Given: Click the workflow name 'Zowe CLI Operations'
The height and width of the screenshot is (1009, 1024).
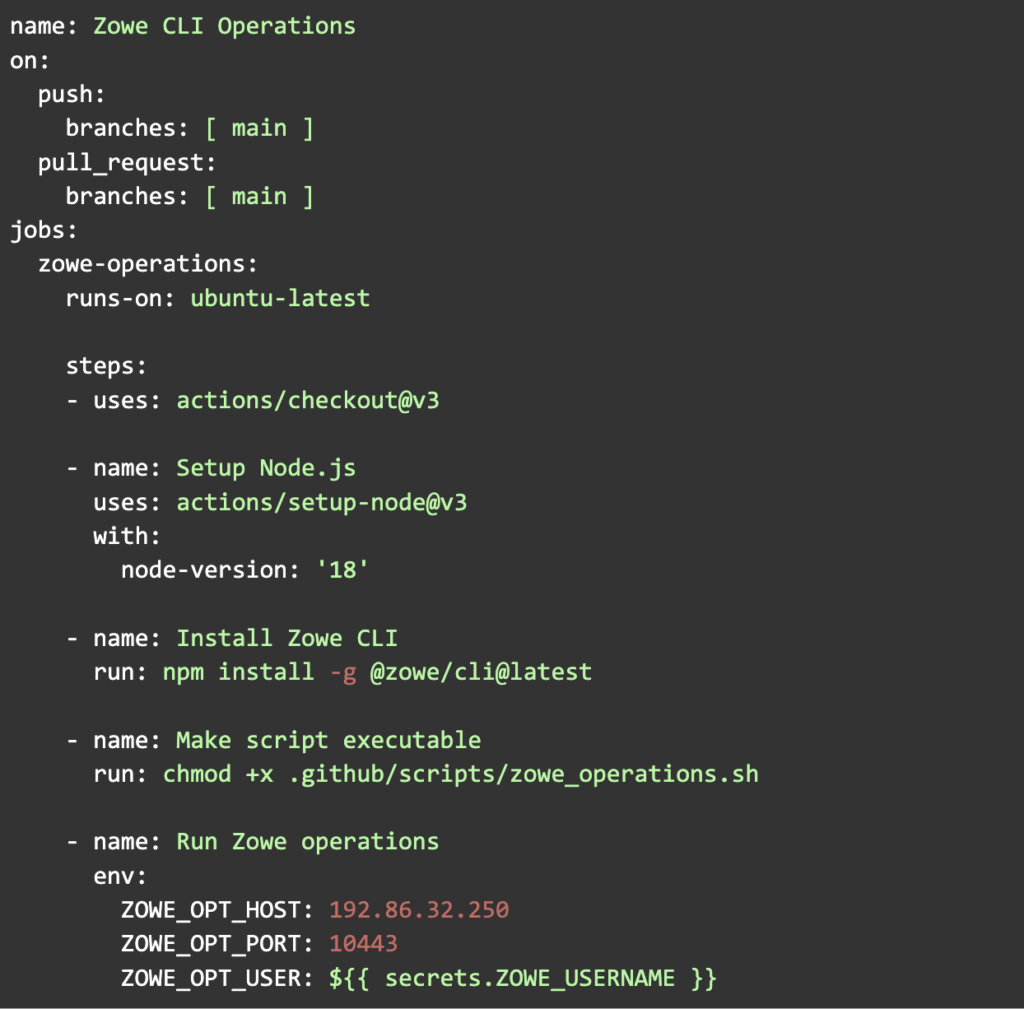Looking at the screenshot, I should [224, 26].
